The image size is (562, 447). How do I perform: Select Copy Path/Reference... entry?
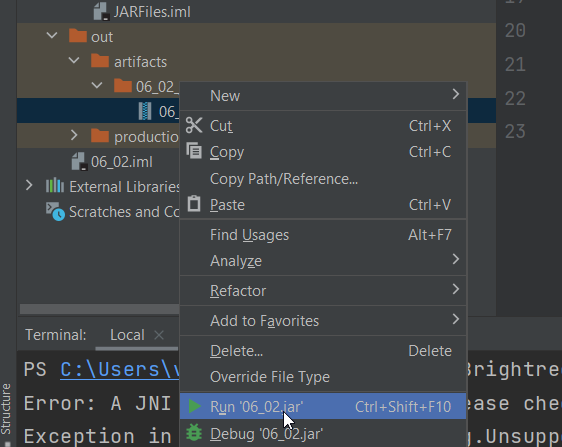click(323, 179)
